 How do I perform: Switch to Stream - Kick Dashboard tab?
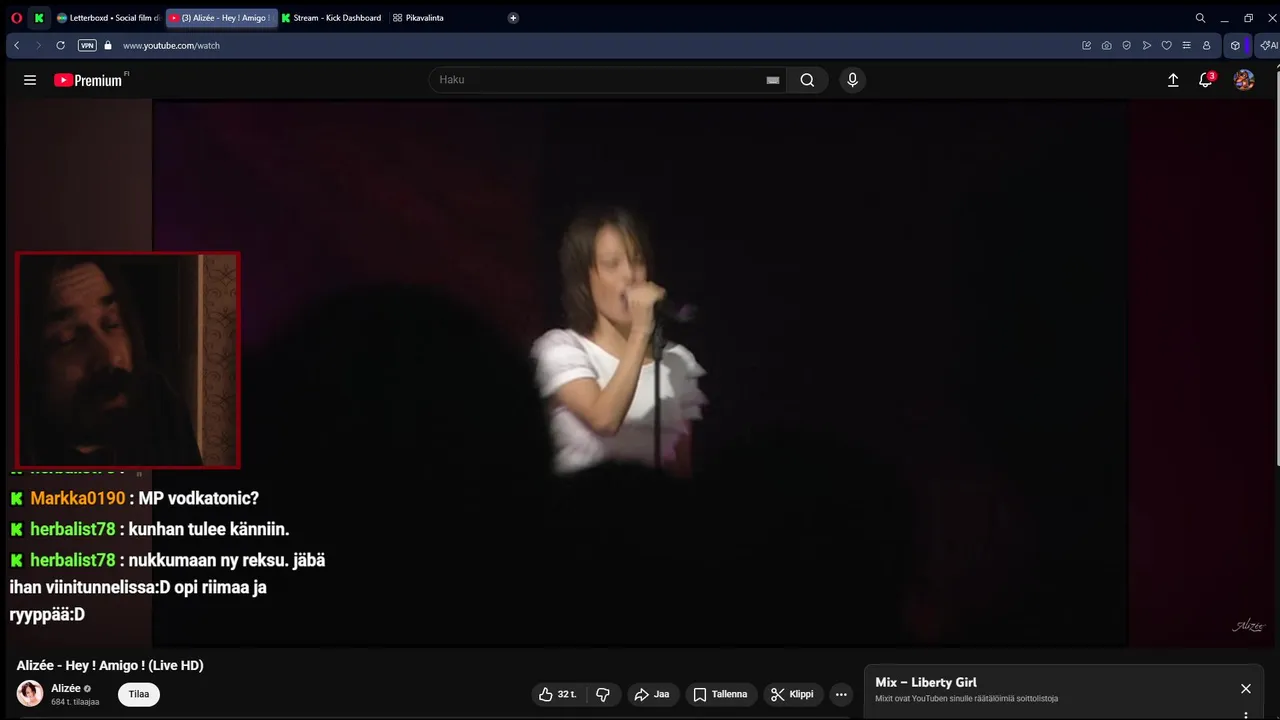pyautogui.click(x=332, y=18)
